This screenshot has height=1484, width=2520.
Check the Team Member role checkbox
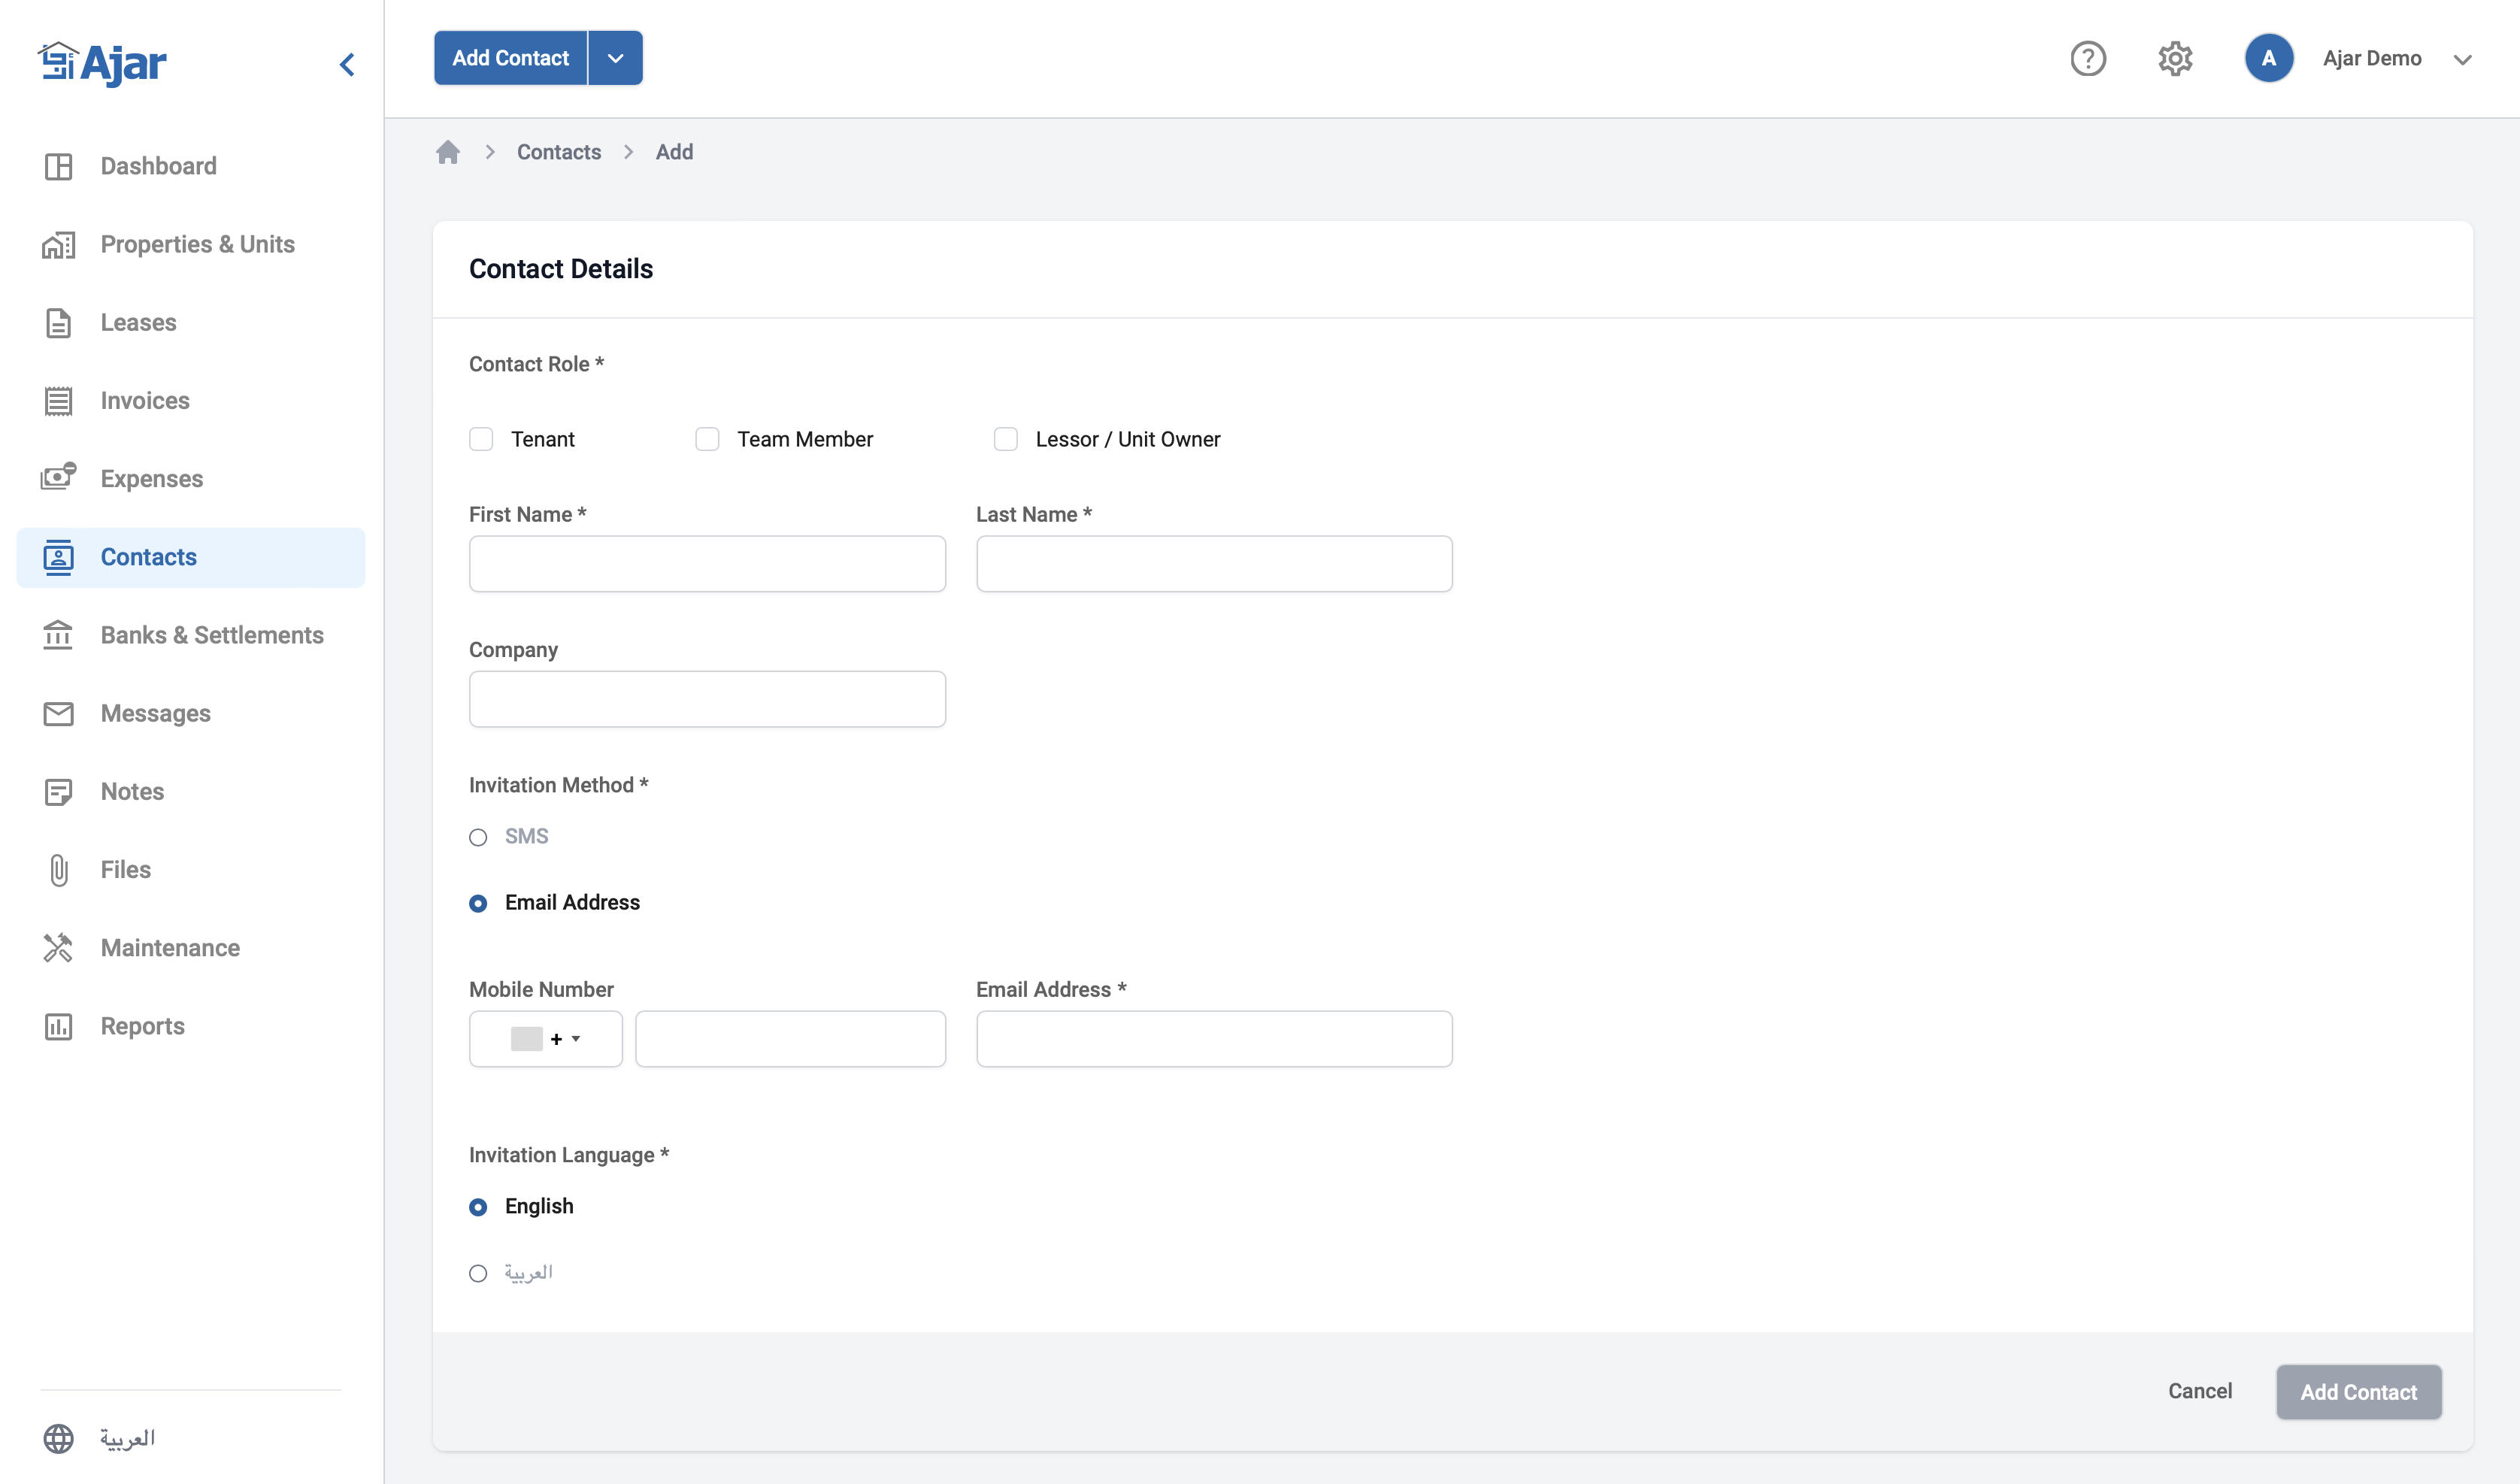pyautogui.click(x=707, y=439)
